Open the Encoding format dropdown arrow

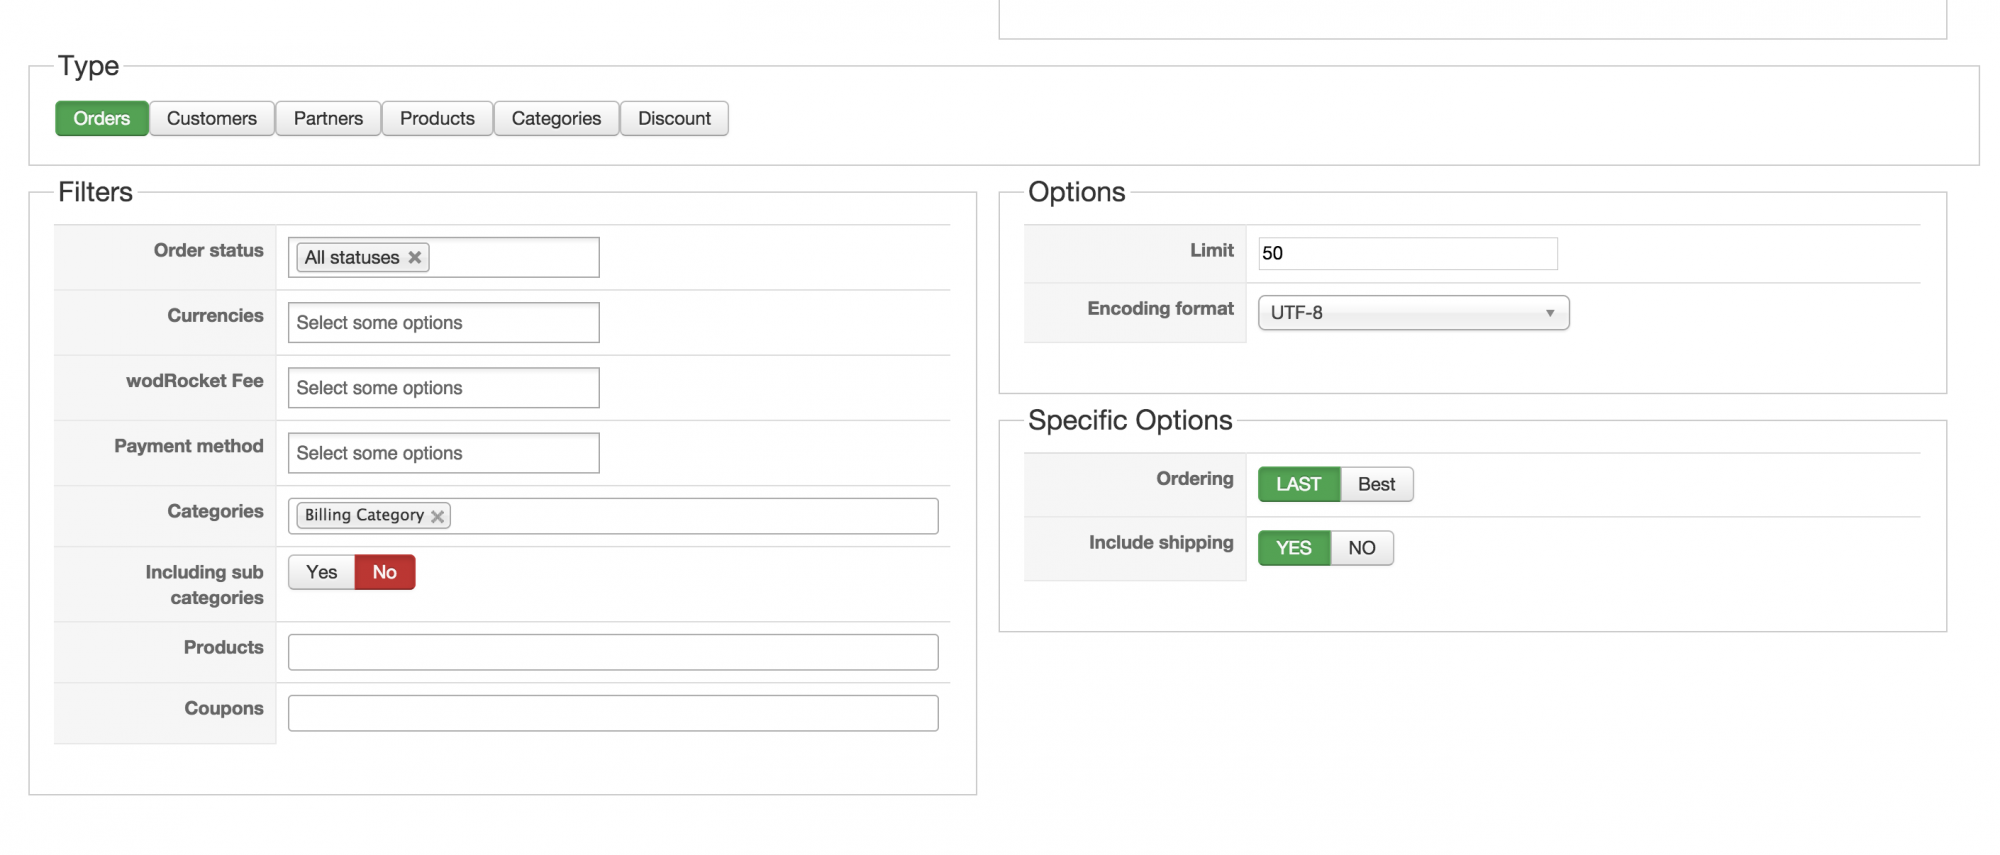pyautogui.click(x=1549, y=313)
